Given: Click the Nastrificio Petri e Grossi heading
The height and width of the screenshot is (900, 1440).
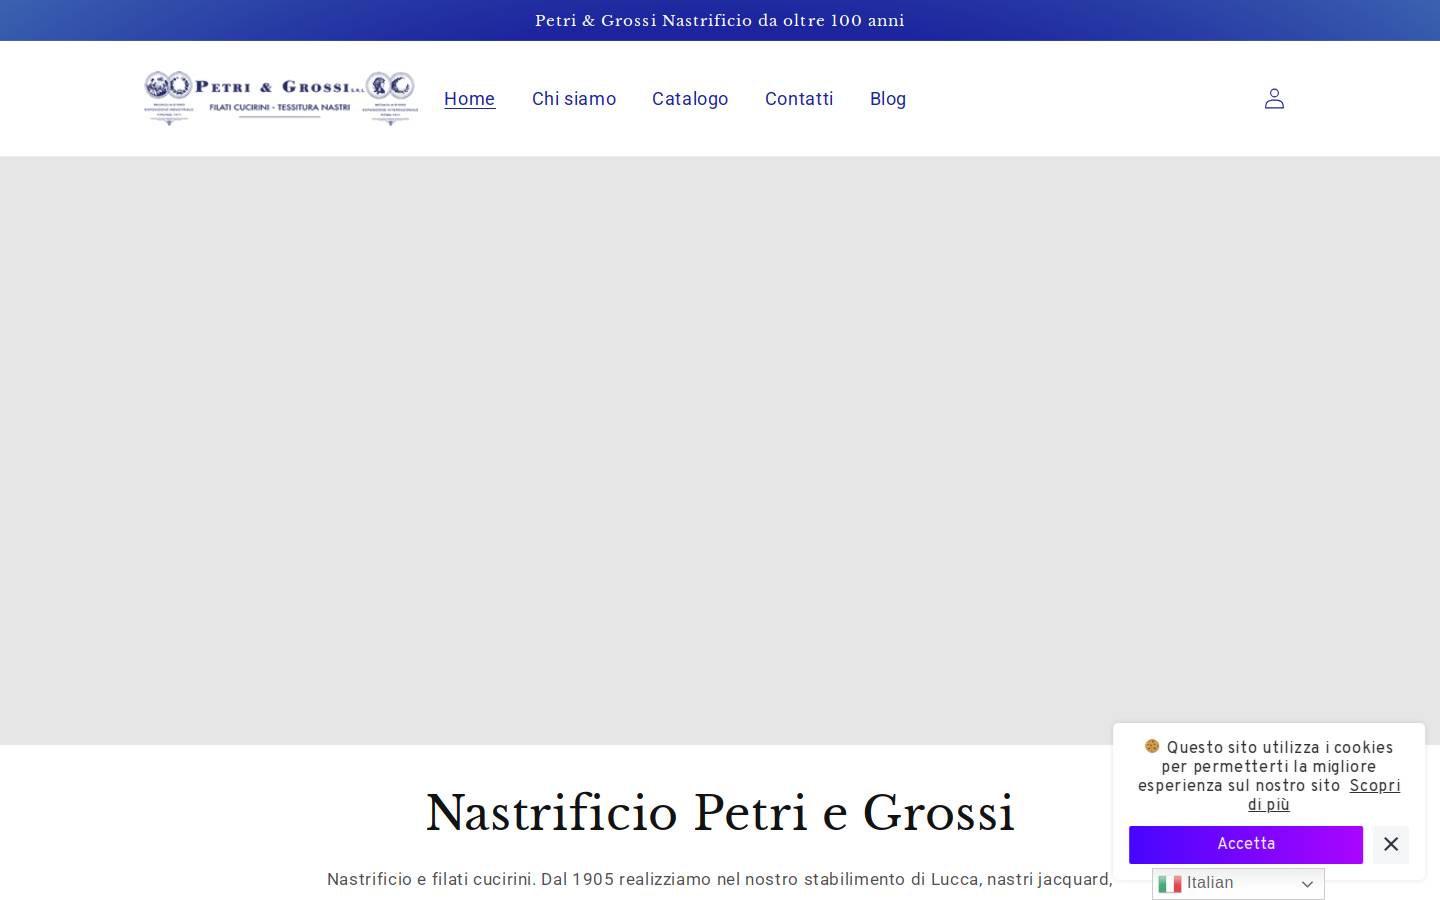Looking at the screenshot, I should point(720,813).
